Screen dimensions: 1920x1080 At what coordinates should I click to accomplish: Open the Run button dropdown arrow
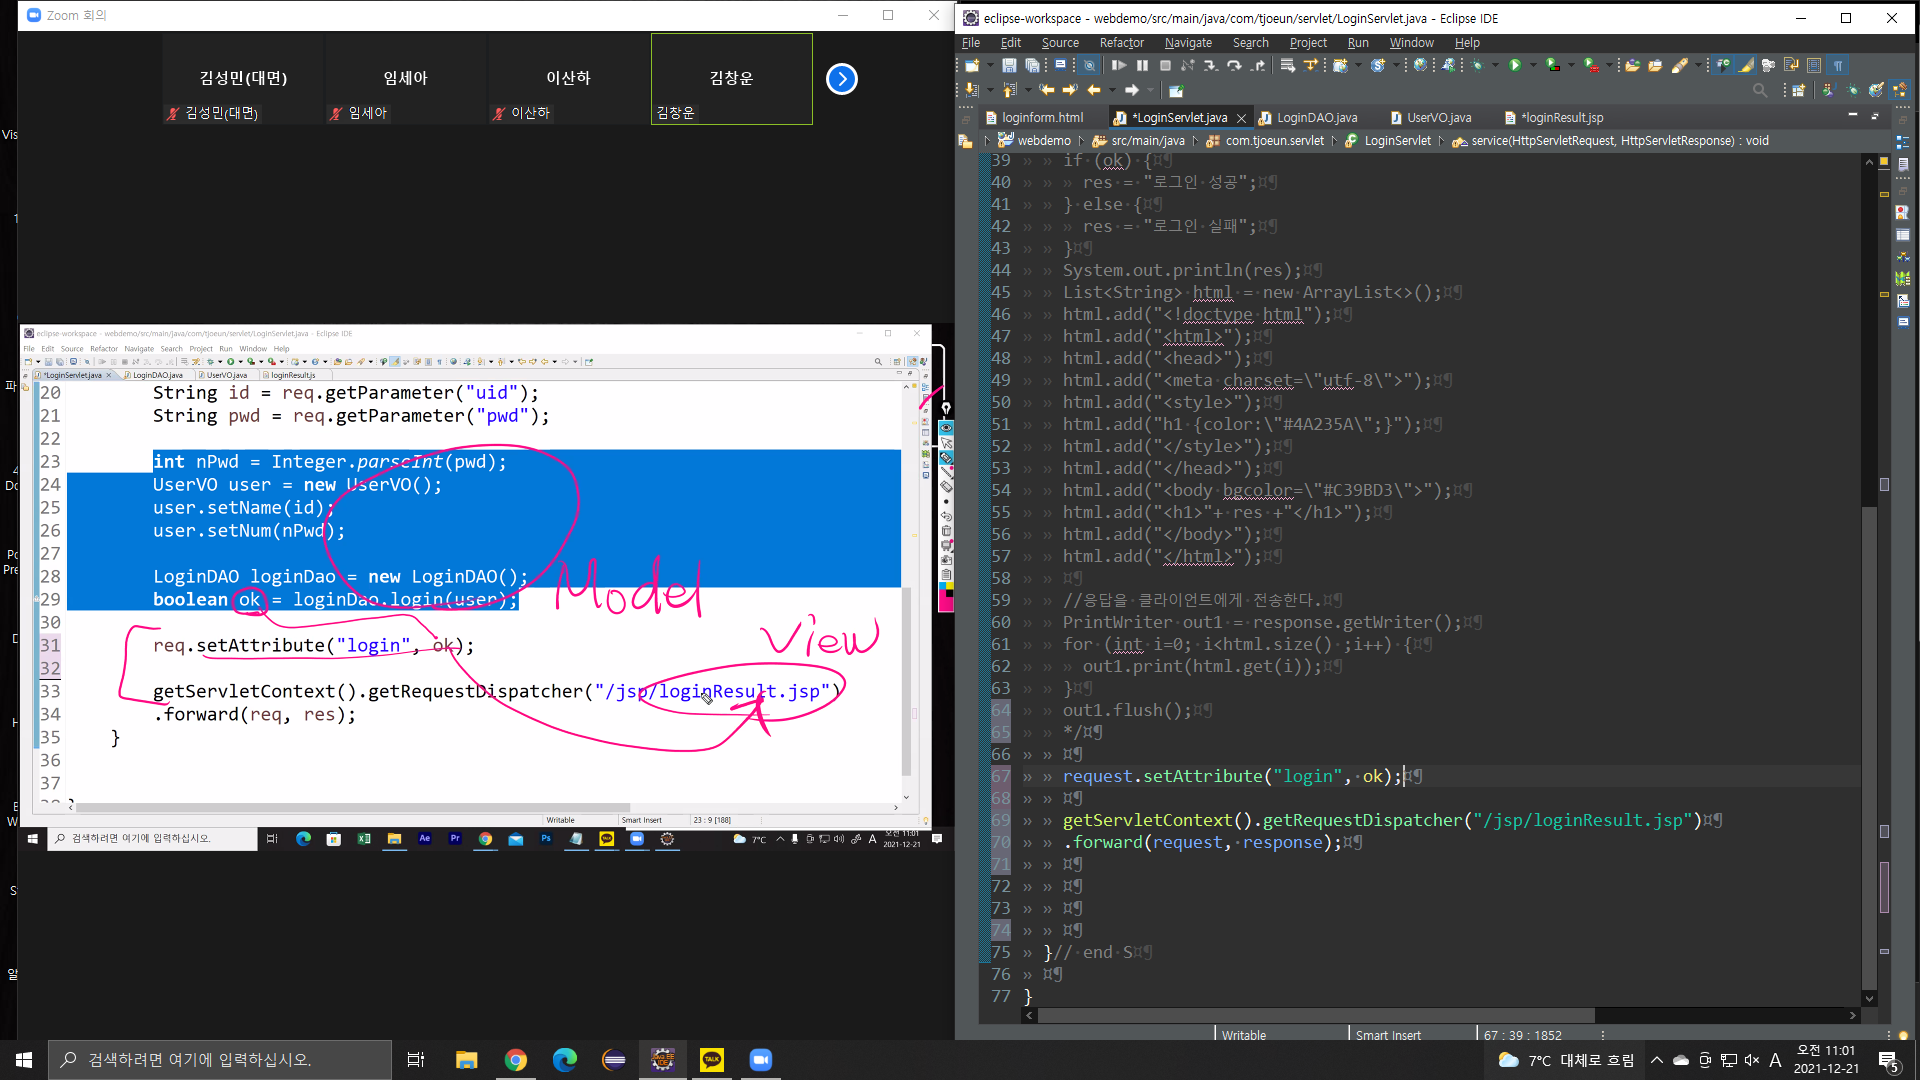(1533, 65)
